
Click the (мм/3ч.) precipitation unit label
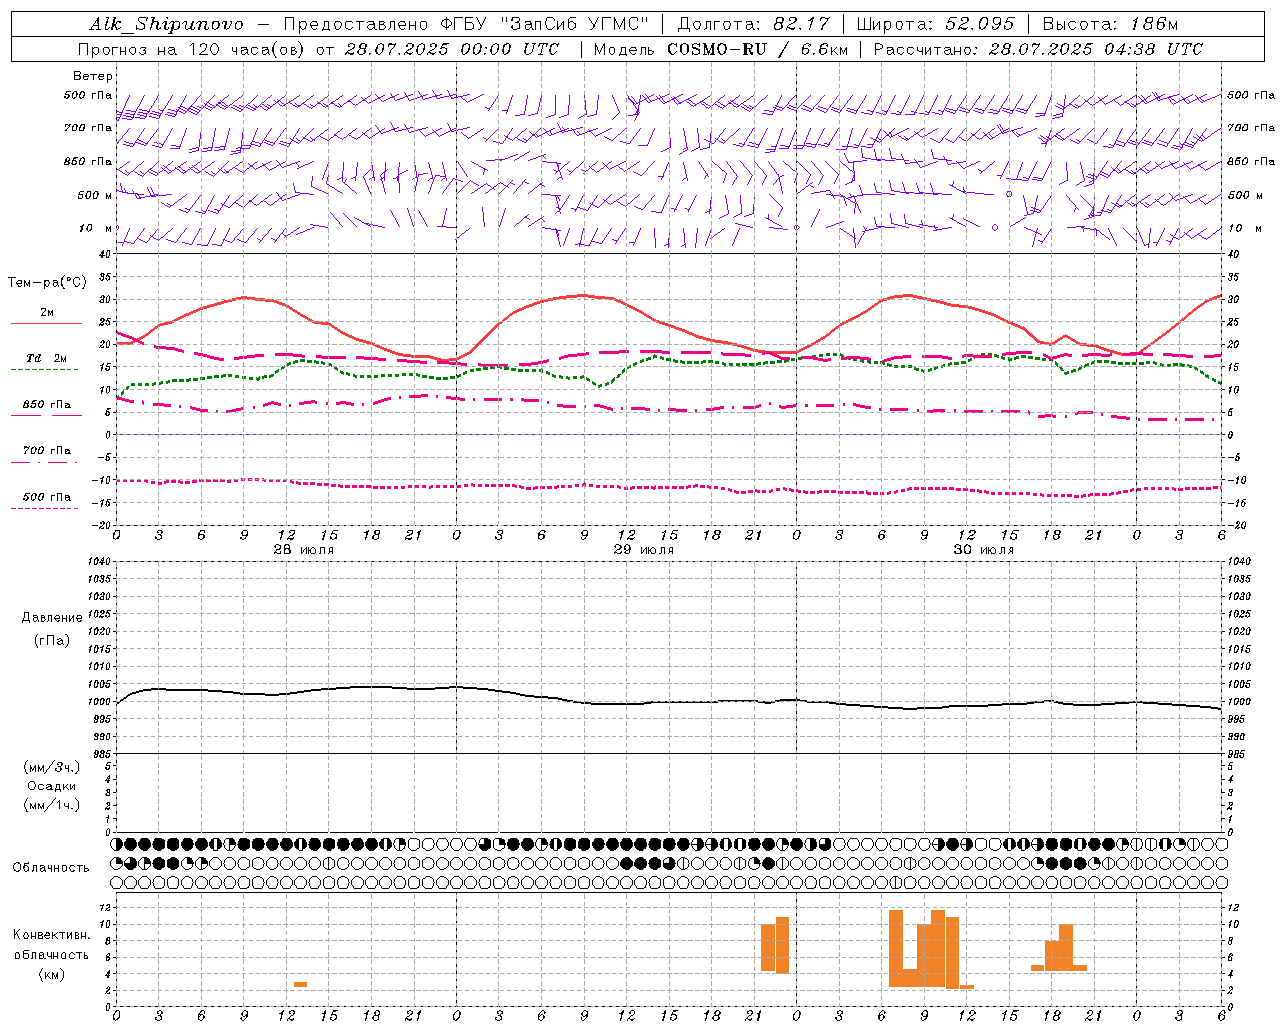click(x=52, y=767)
